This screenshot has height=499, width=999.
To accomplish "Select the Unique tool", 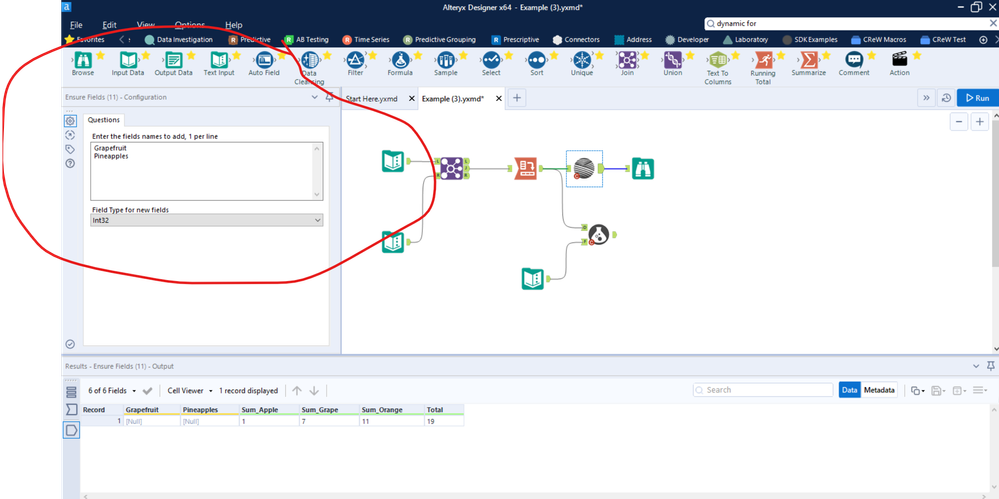I will click(582, 61).
